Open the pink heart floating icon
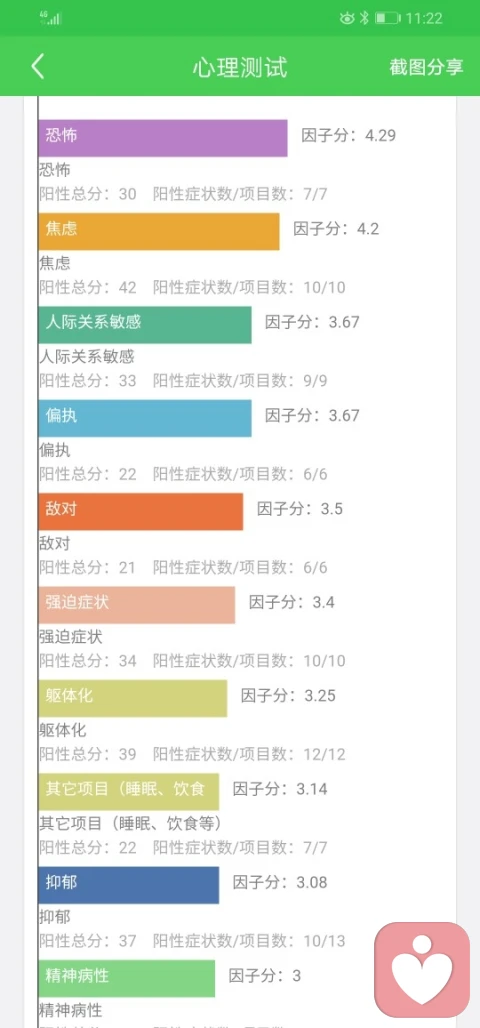The image size is (480, 1028). 422,970
